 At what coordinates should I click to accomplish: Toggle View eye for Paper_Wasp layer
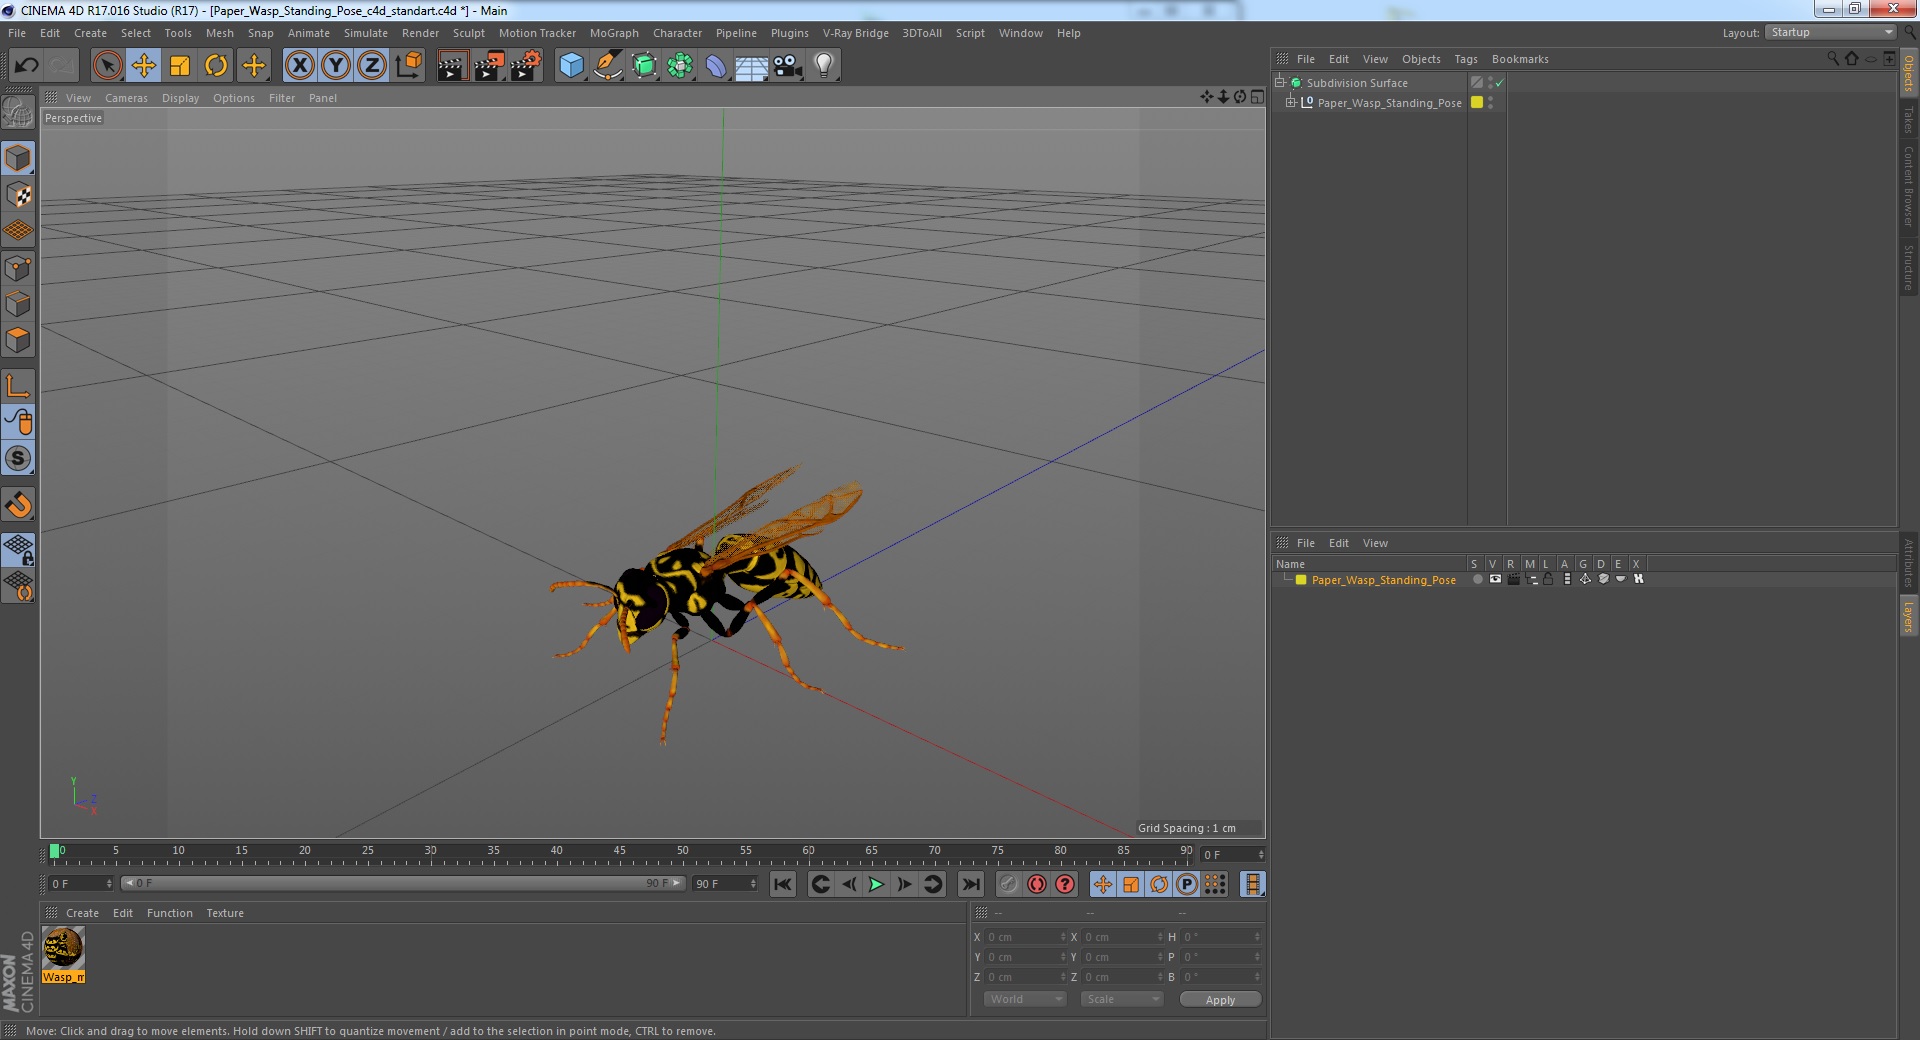[x=1495, y=579]
